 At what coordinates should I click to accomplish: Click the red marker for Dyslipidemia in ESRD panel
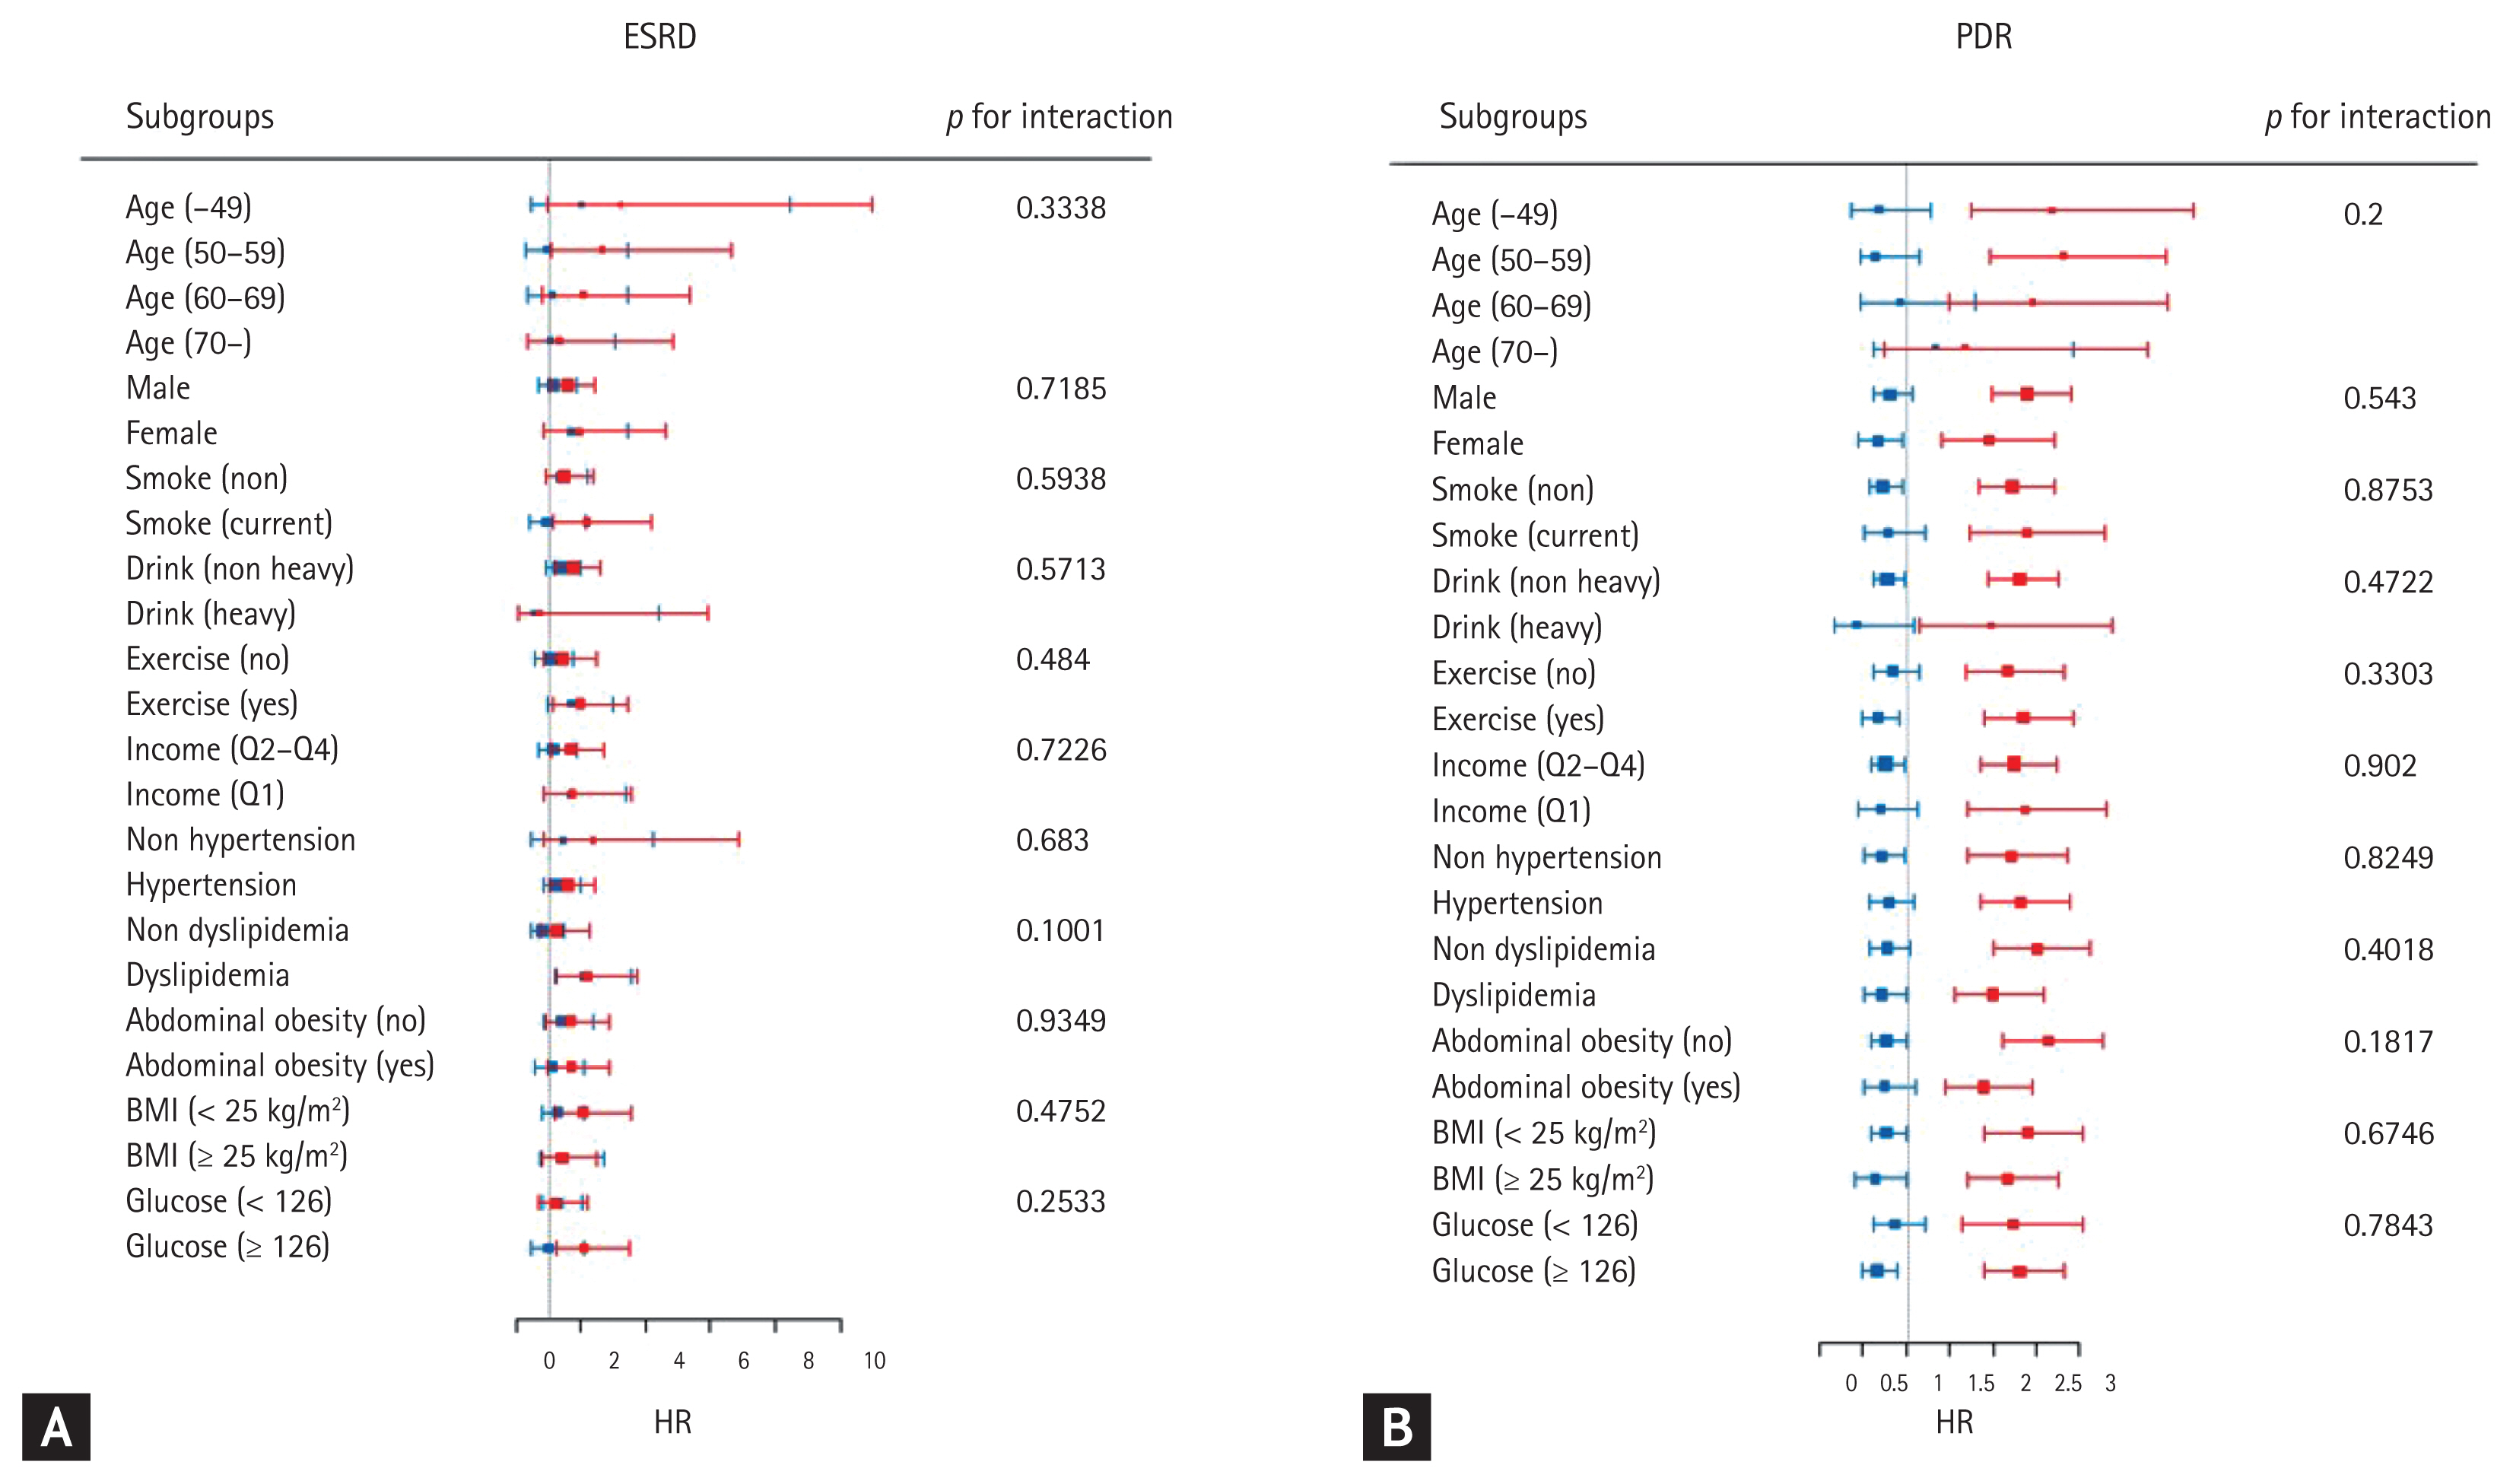(x=586, y=976)
